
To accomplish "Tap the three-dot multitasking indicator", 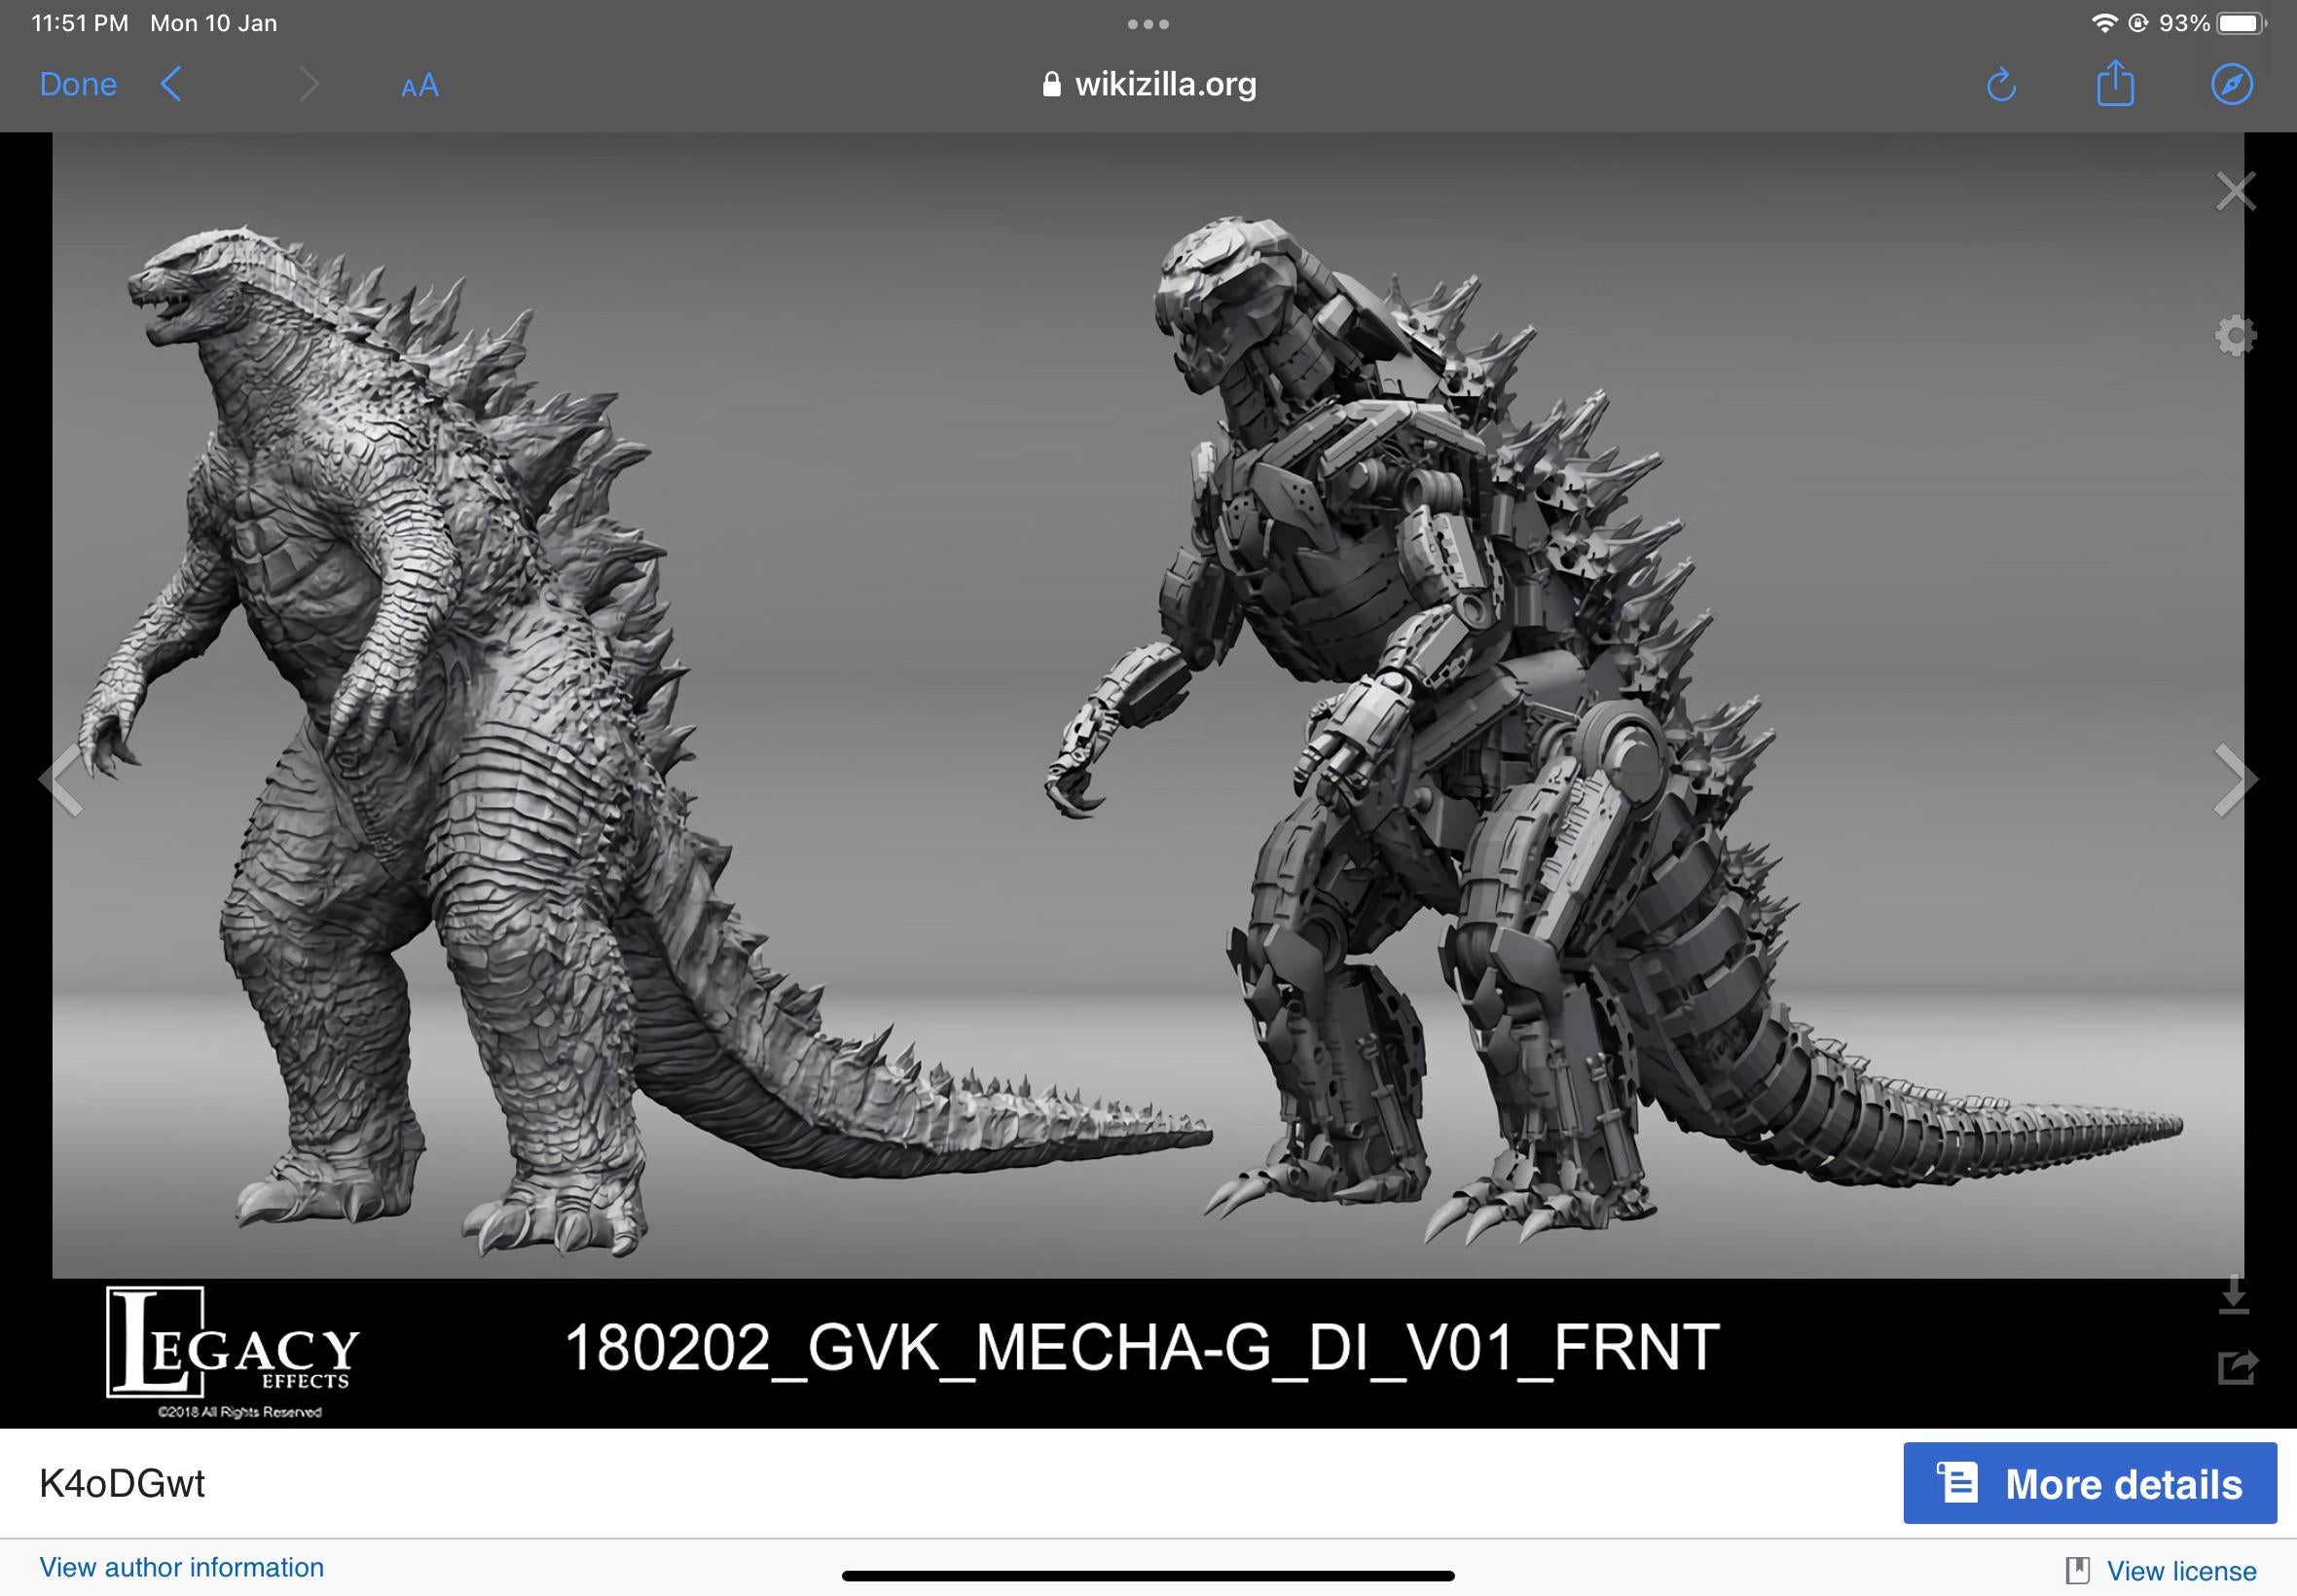I will 1148,24.
